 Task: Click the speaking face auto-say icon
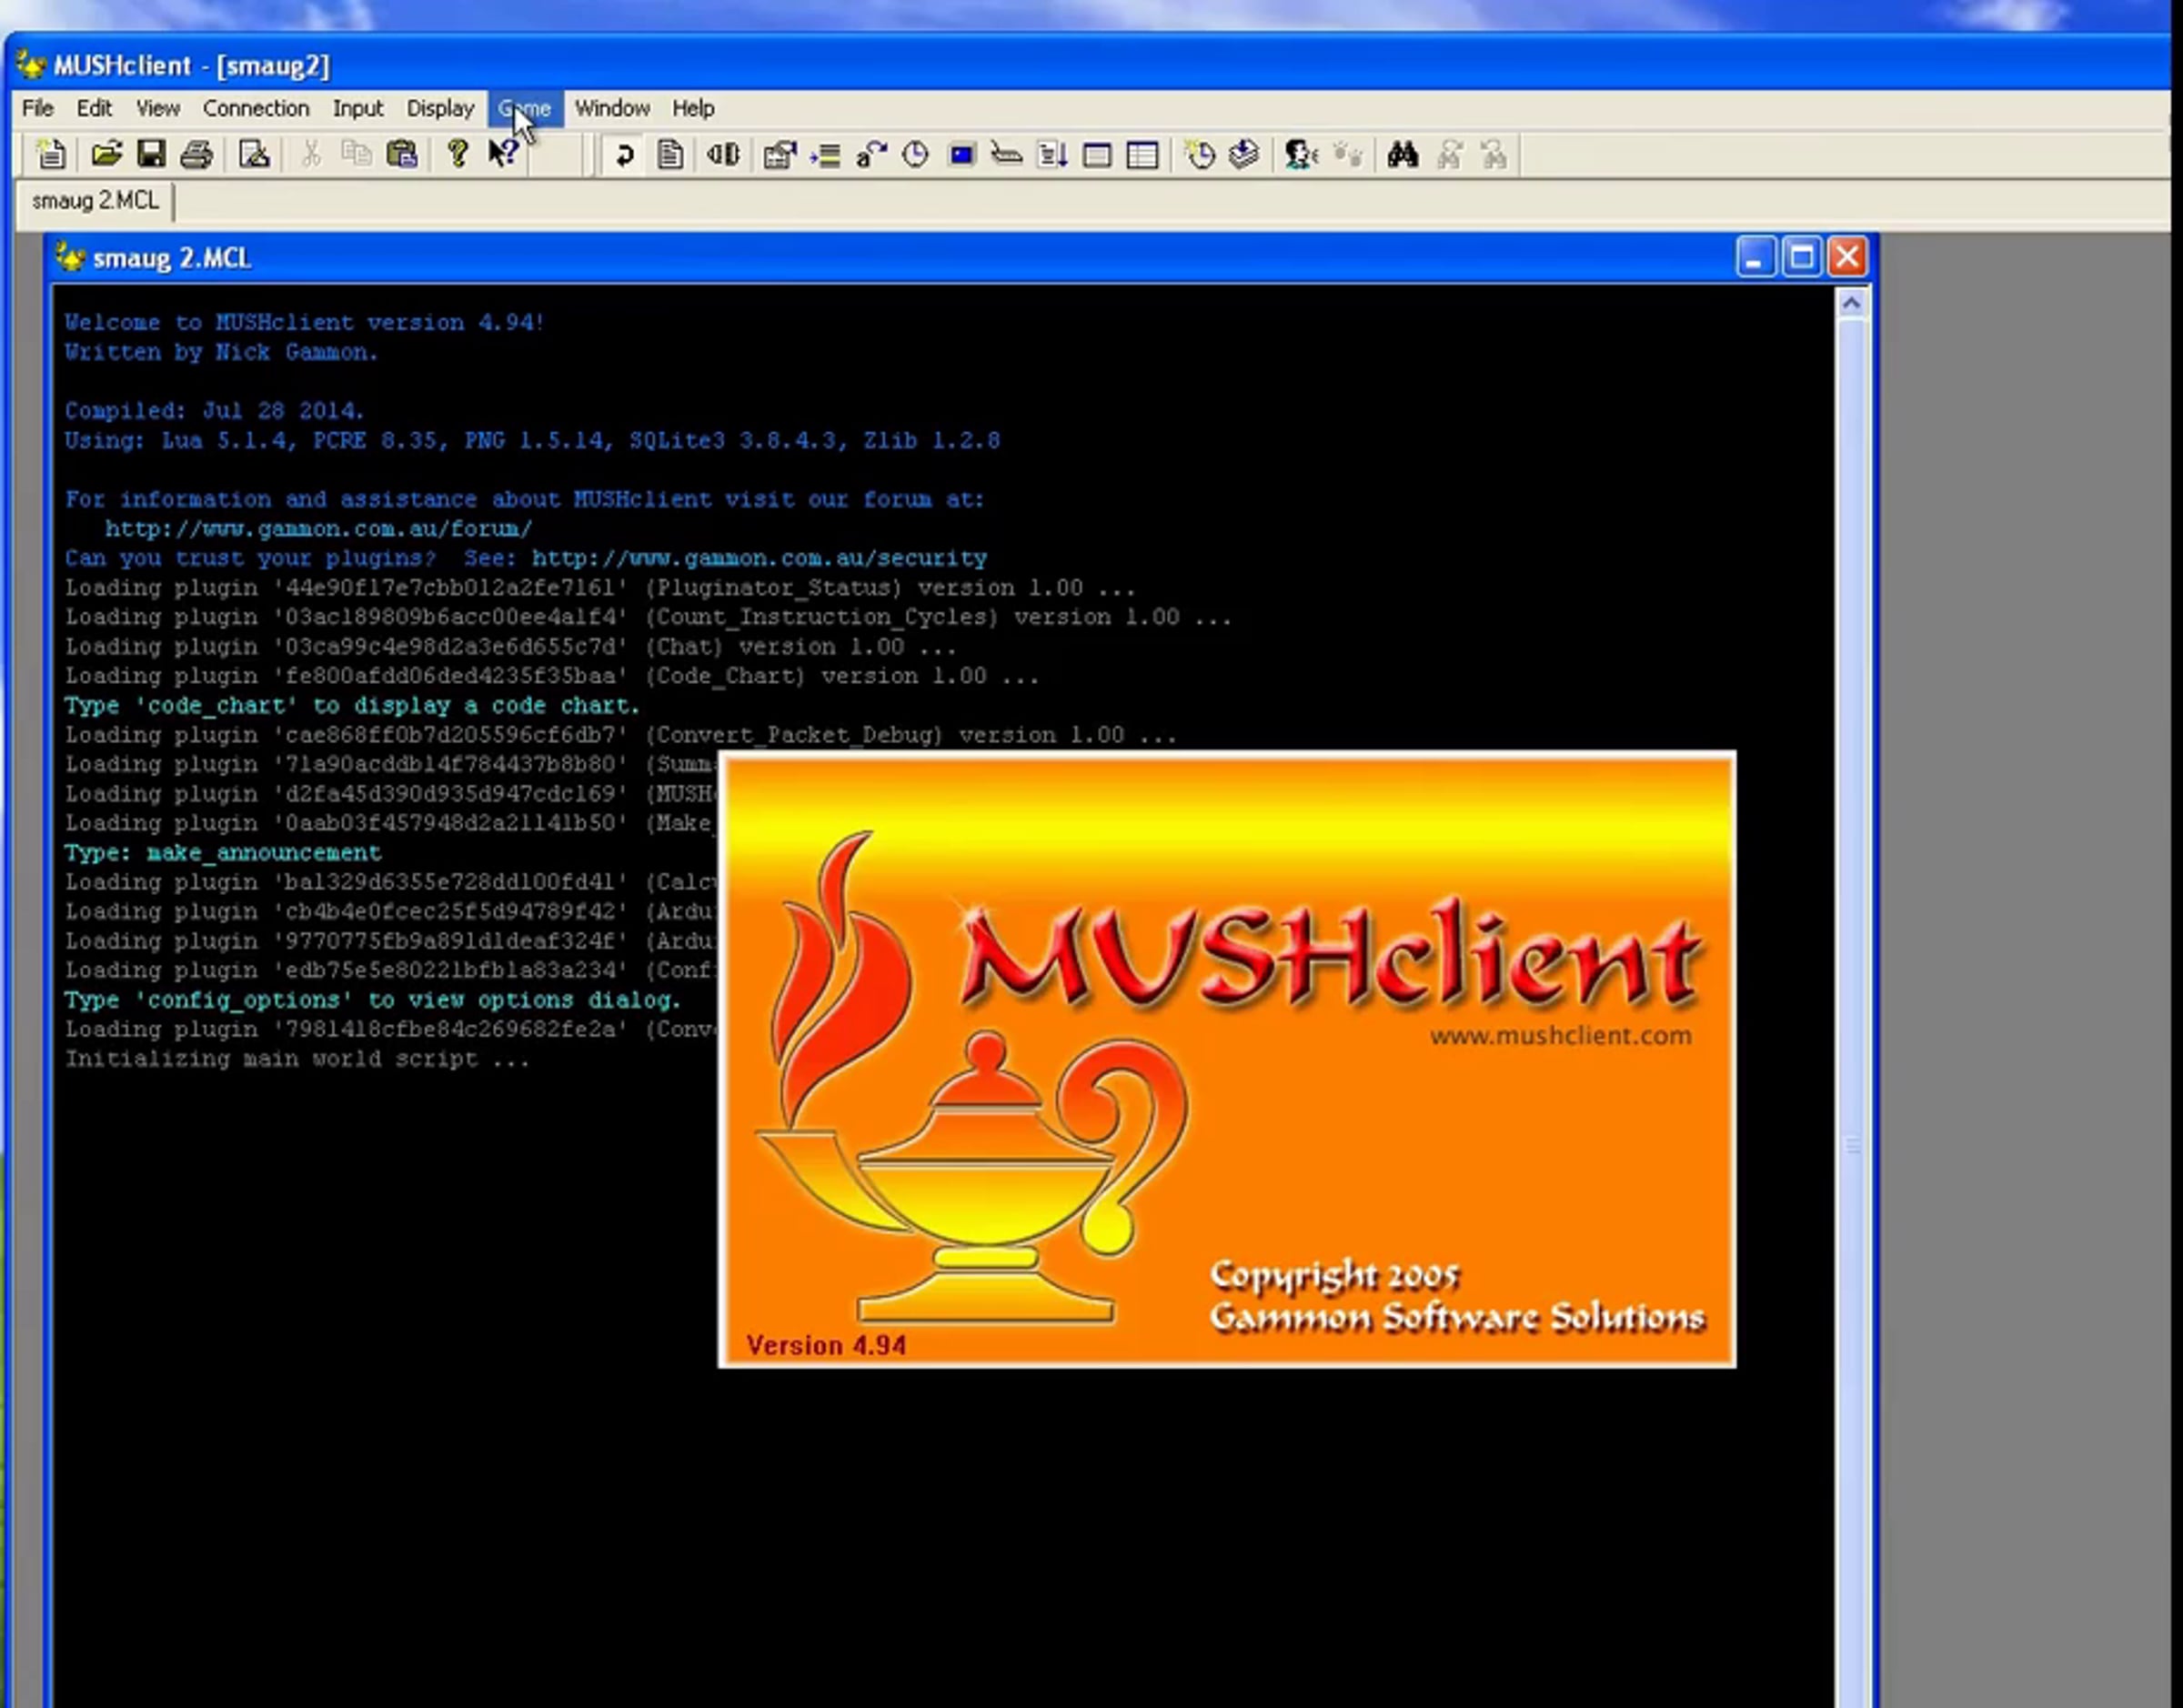click(1301, 155)
